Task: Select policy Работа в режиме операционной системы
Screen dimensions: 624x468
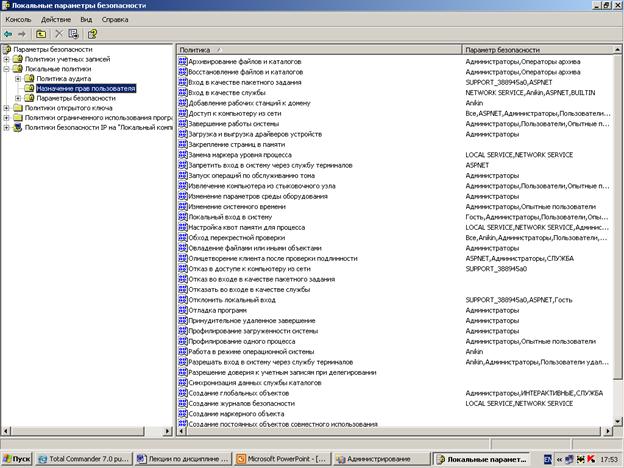Action: [251, 351]
